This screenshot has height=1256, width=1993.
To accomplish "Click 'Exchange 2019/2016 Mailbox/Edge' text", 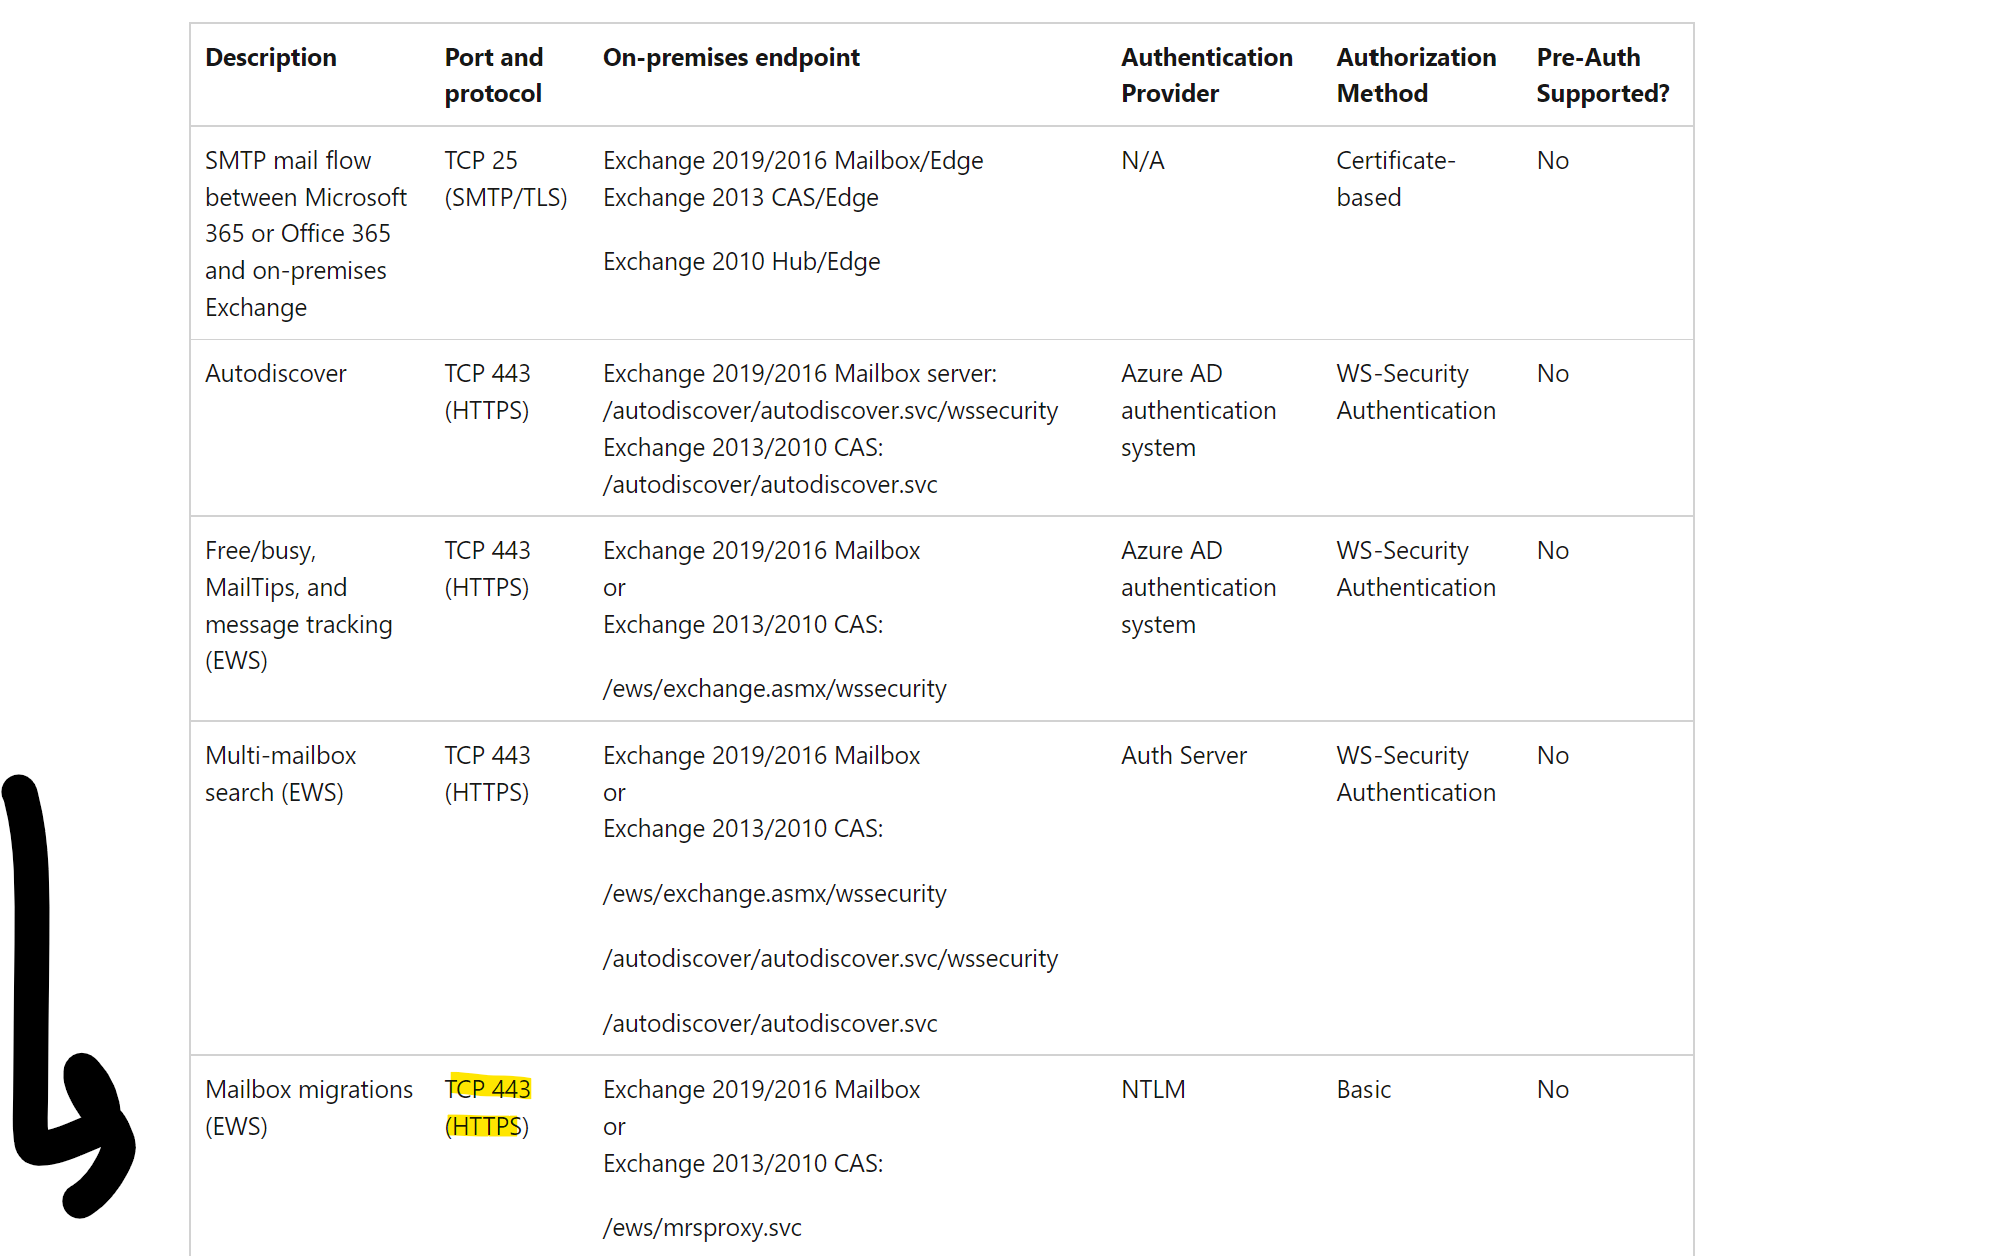I will pyautogui.click(x=793, y=161).
